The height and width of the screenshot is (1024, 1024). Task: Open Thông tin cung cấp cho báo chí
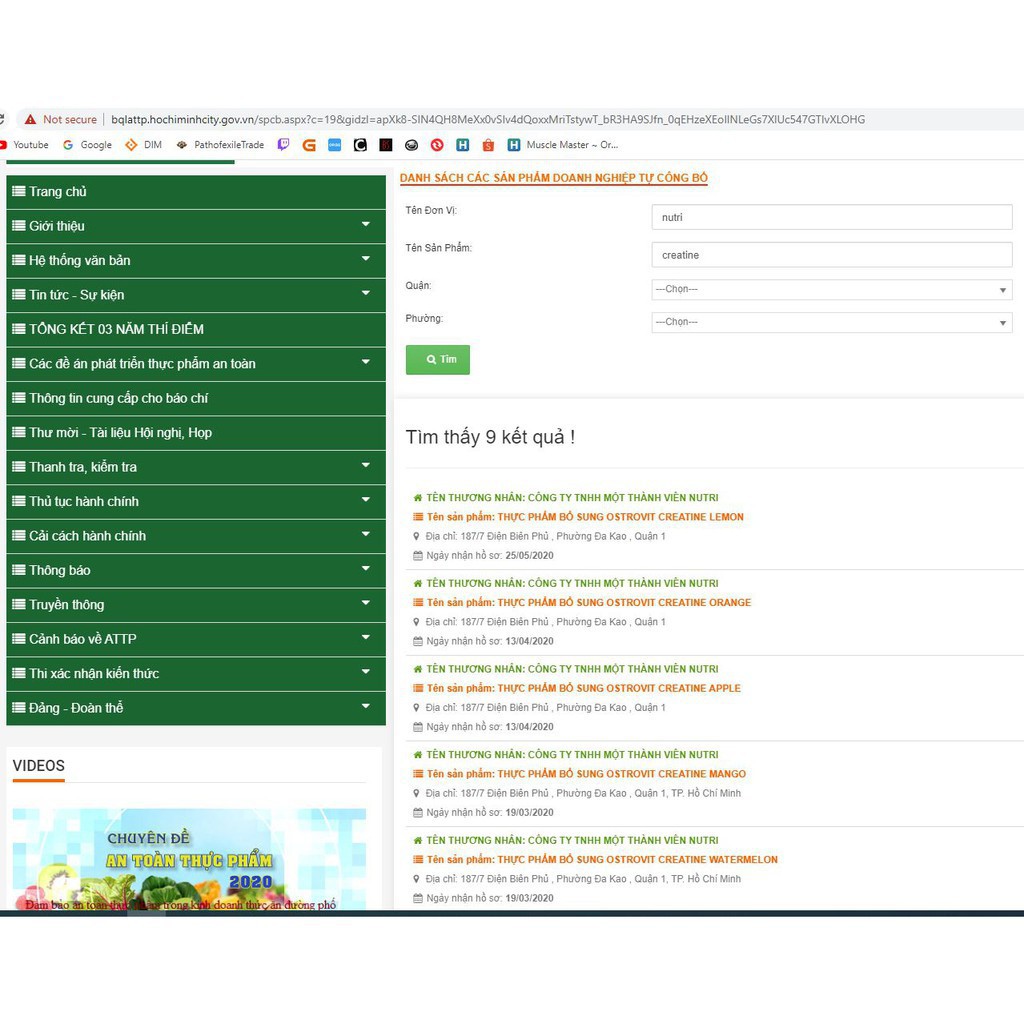[x=118, y=398]
